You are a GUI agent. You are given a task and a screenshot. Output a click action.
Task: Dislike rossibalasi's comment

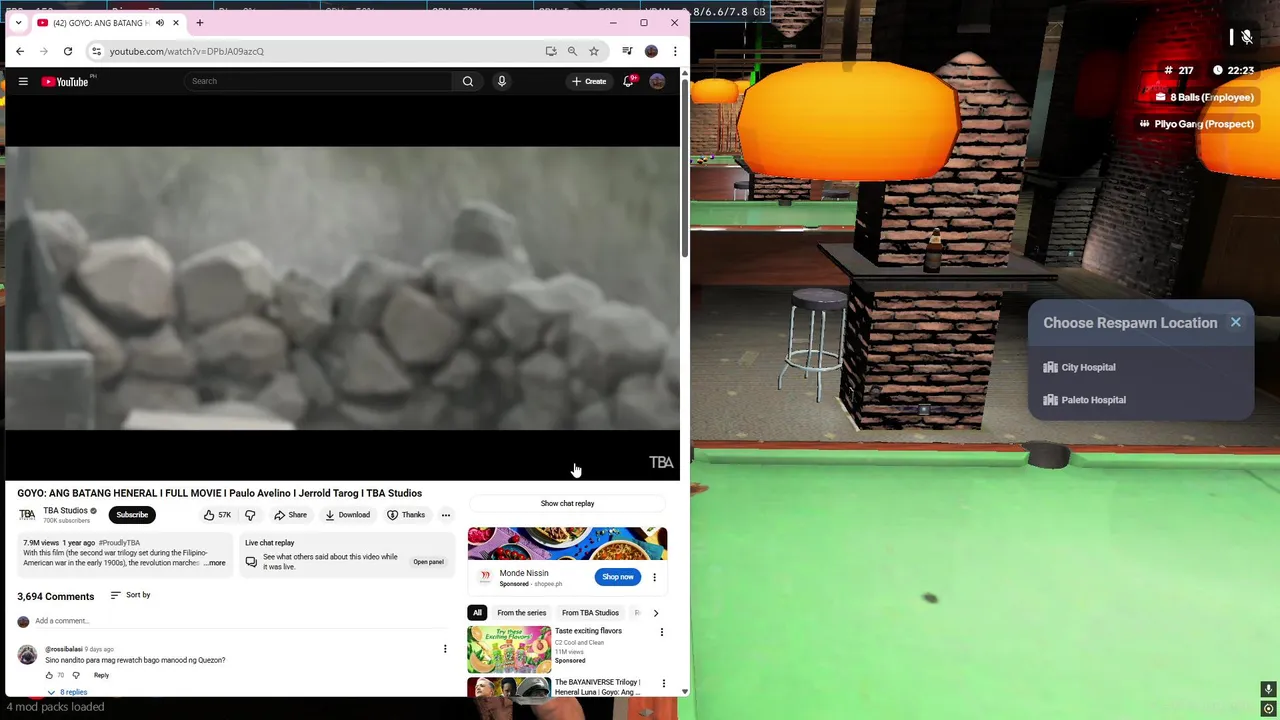pos(76,675)
